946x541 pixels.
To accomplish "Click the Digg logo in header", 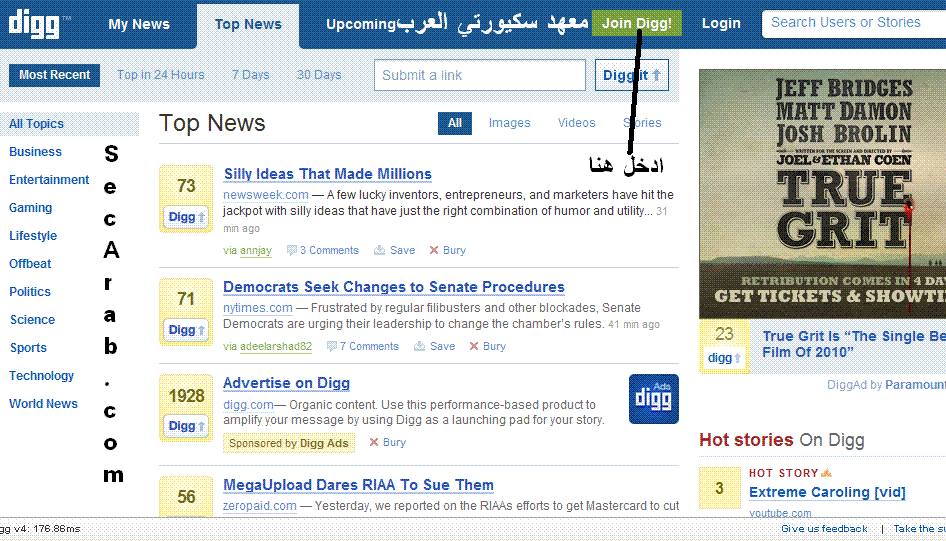I will click(x=34, y=24).
